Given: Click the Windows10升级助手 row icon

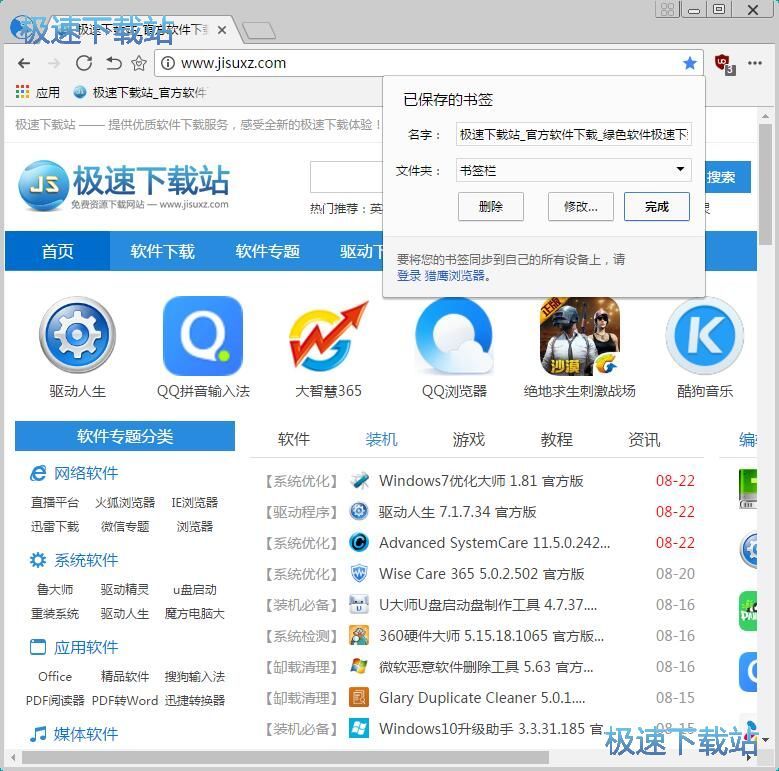Looking at the screenshot, I should pos(359,728).
